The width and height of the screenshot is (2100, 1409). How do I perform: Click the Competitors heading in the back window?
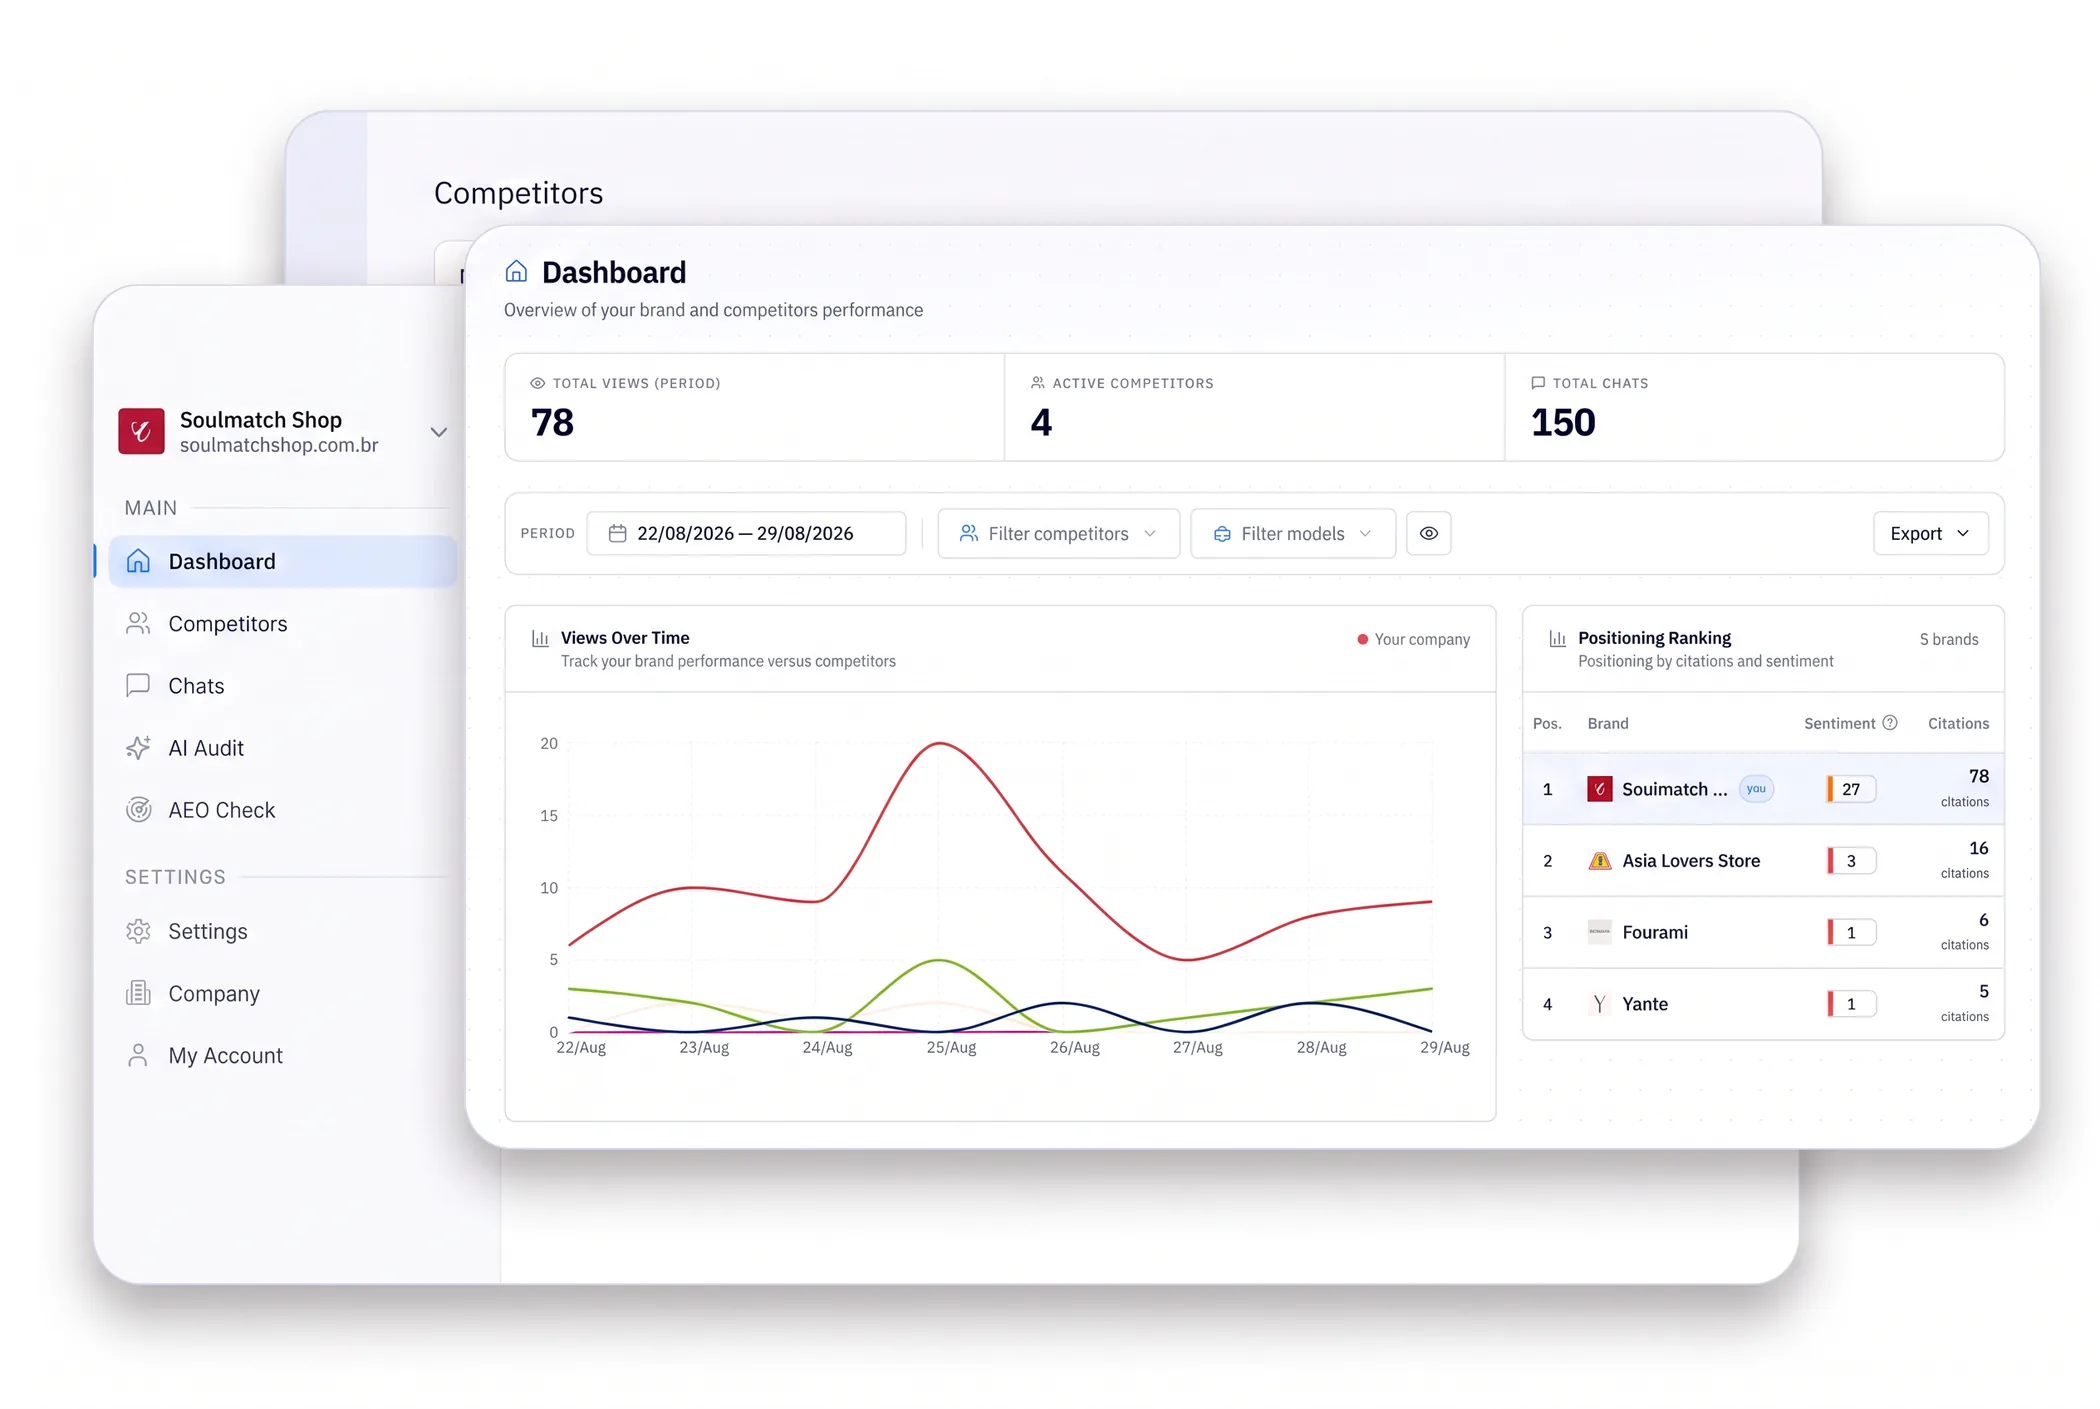(x=518, y=193)
